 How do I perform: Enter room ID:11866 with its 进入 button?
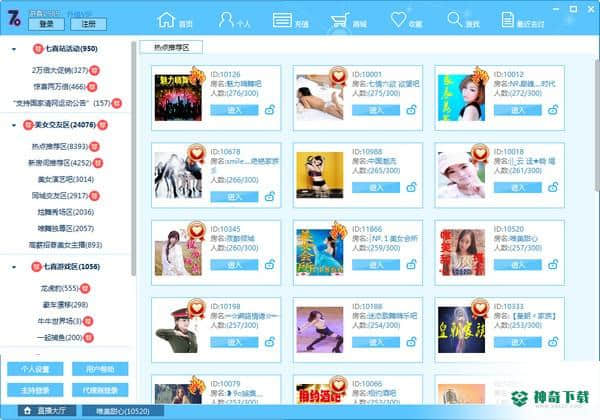[376, 265]
